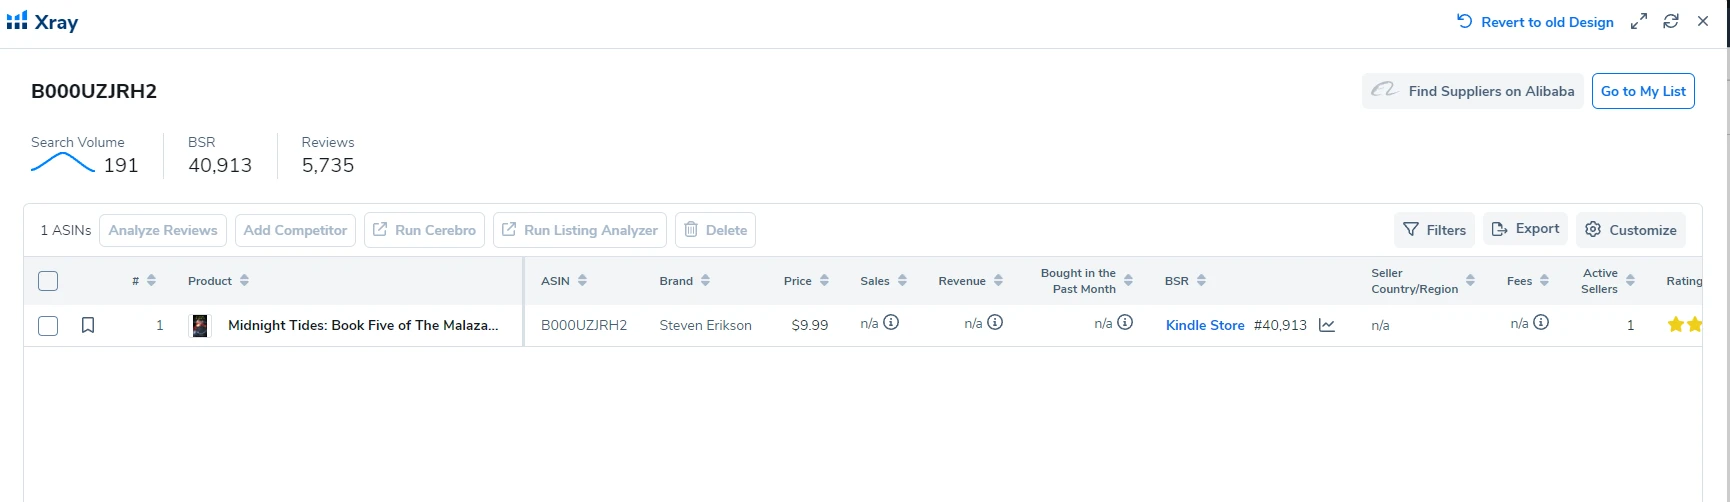Click the Bought in Past Month info icon
The width and height of the screenshot is (1730, 502).
(1125, 322)
